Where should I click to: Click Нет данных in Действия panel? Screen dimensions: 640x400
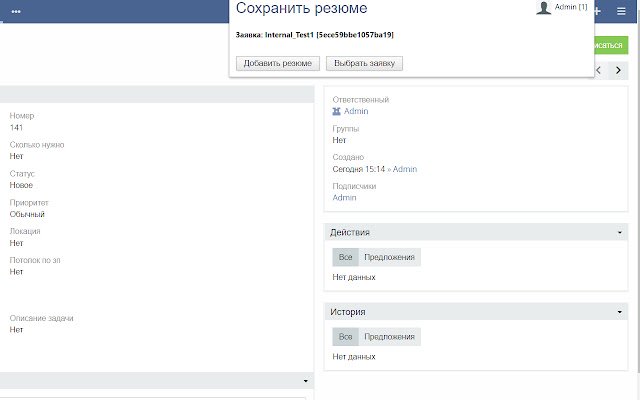(354, 277)
